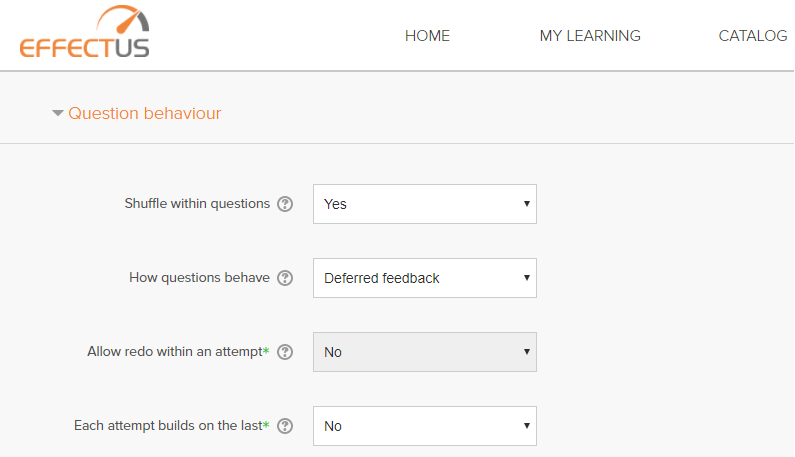Click the Effectus logo
The width and height of the screenshot is (795, 457).
[x=85, y=31]
